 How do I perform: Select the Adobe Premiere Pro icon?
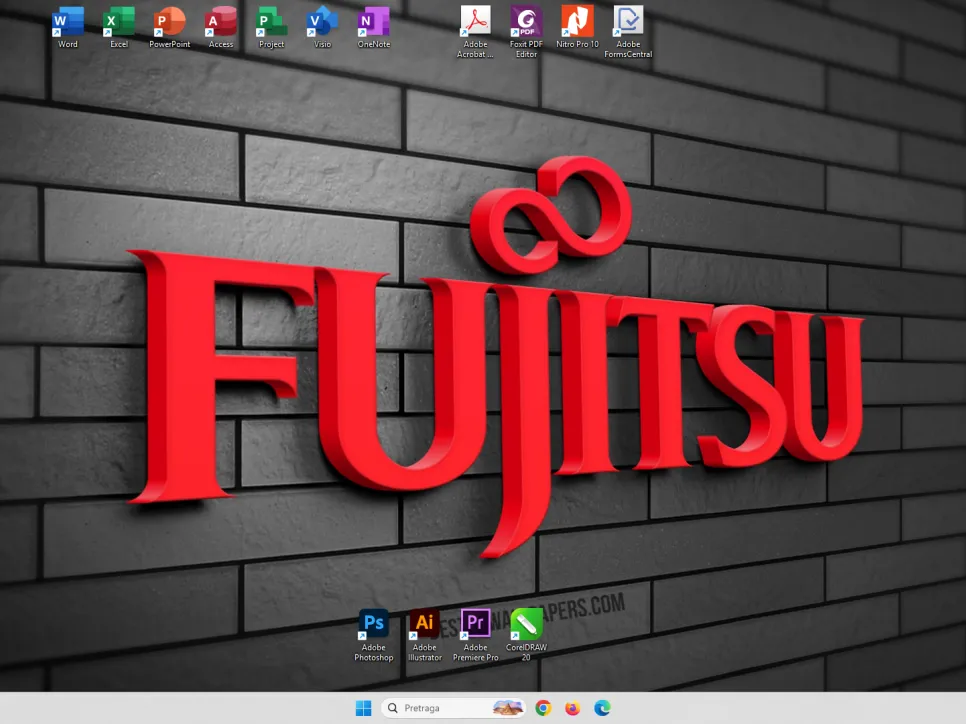(475, 635)
